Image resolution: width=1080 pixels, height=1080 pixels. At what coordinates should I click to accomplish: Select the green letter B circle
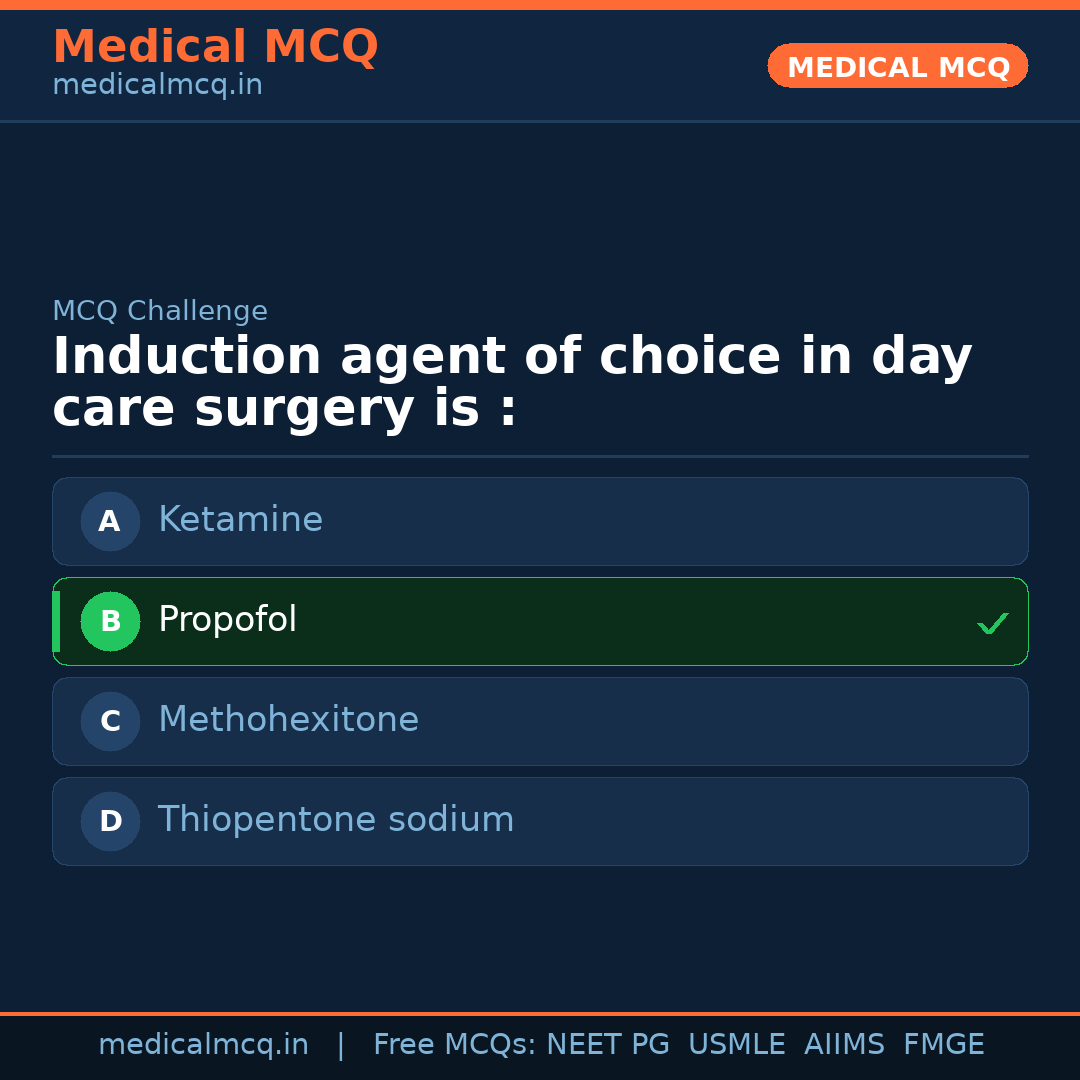point(110,621)
